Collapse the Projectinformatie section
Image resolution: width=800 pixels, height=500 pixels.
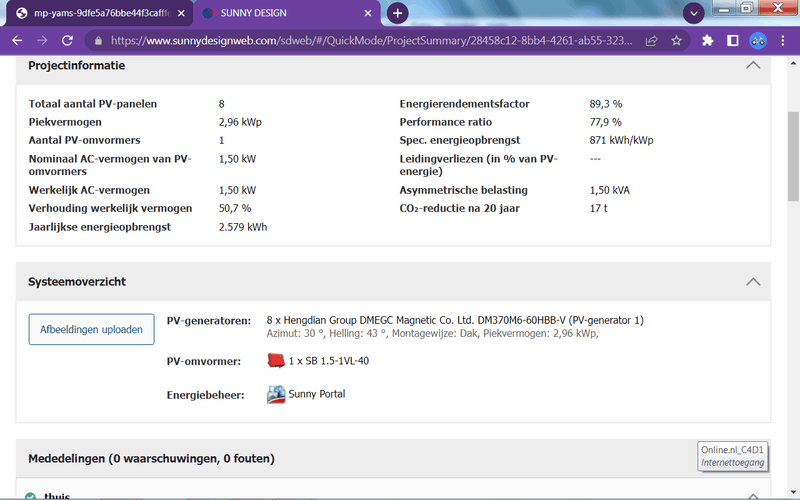click(x=753, y=65)
